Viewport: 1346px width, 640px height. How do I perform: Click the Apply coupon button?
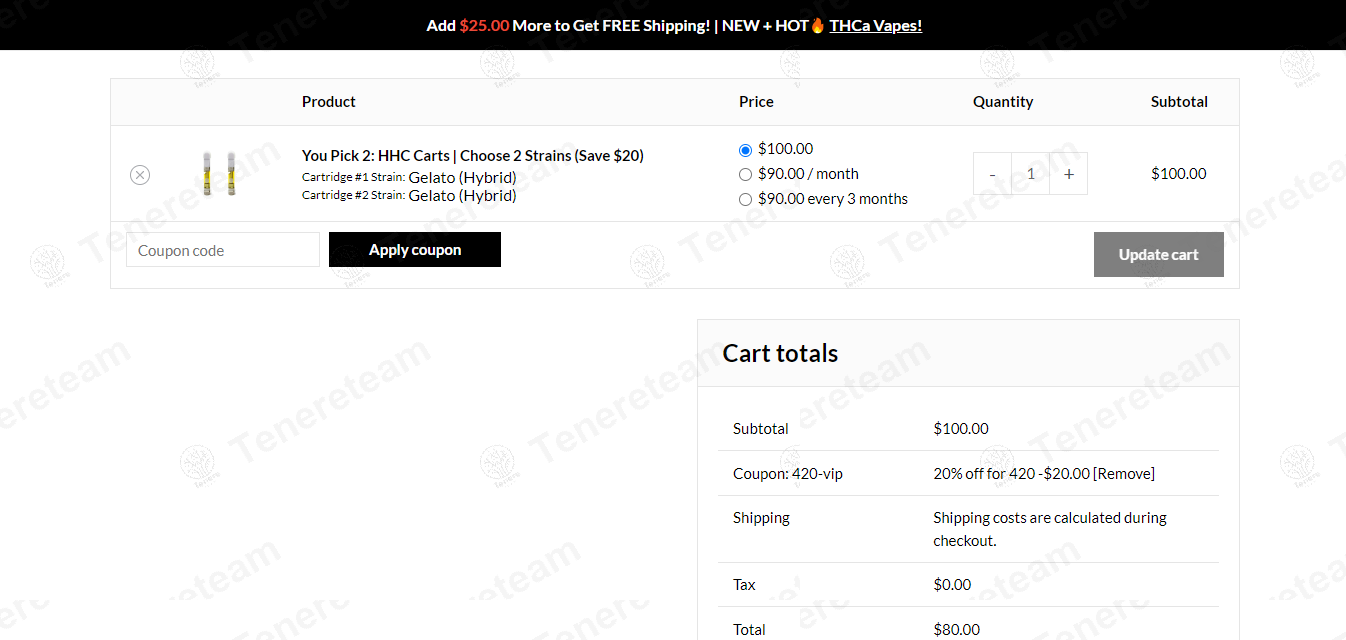[x=414, y=249]
